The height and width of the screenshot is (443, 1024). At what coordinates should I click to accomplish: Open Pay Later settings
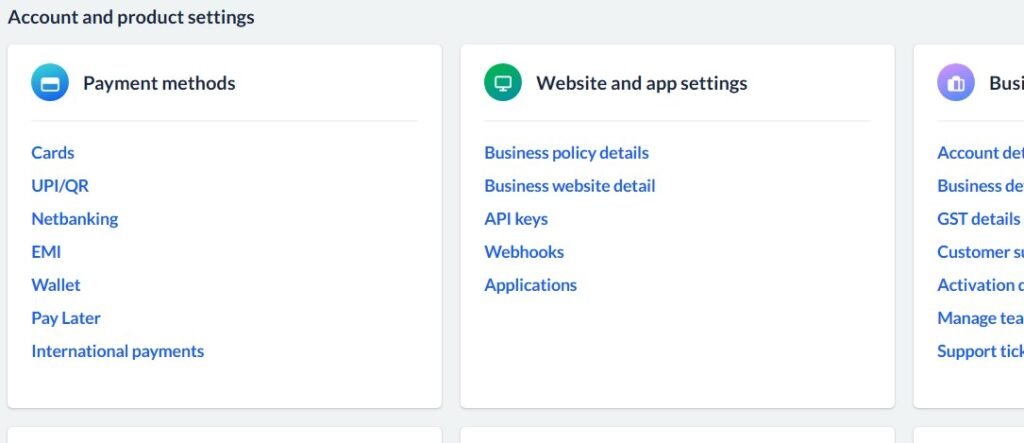[x=66, y=319]
